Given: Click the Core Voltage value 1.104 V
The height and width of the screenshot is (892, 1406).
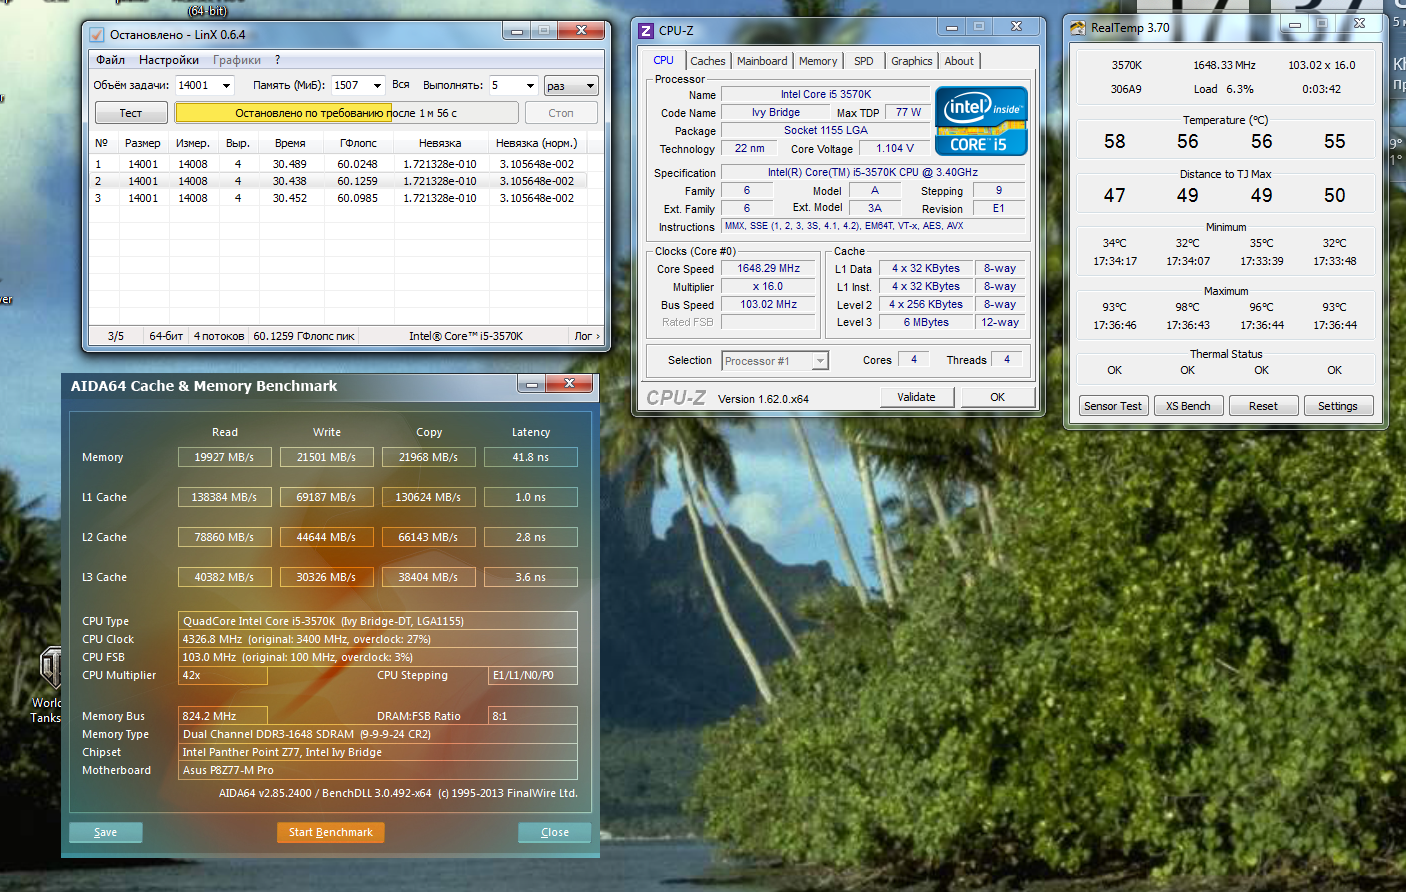Looking at the screenshot, I should click(x=895, y=148).
